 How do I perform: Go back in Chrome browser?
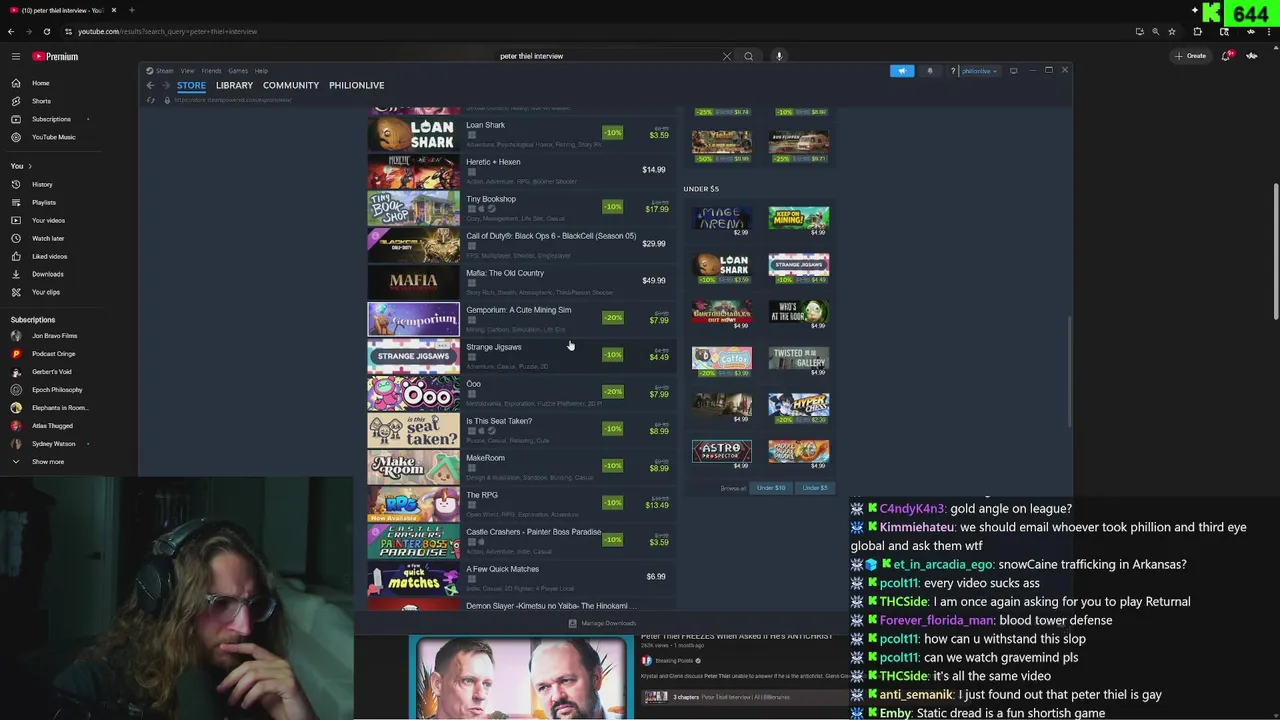(11, 31)
